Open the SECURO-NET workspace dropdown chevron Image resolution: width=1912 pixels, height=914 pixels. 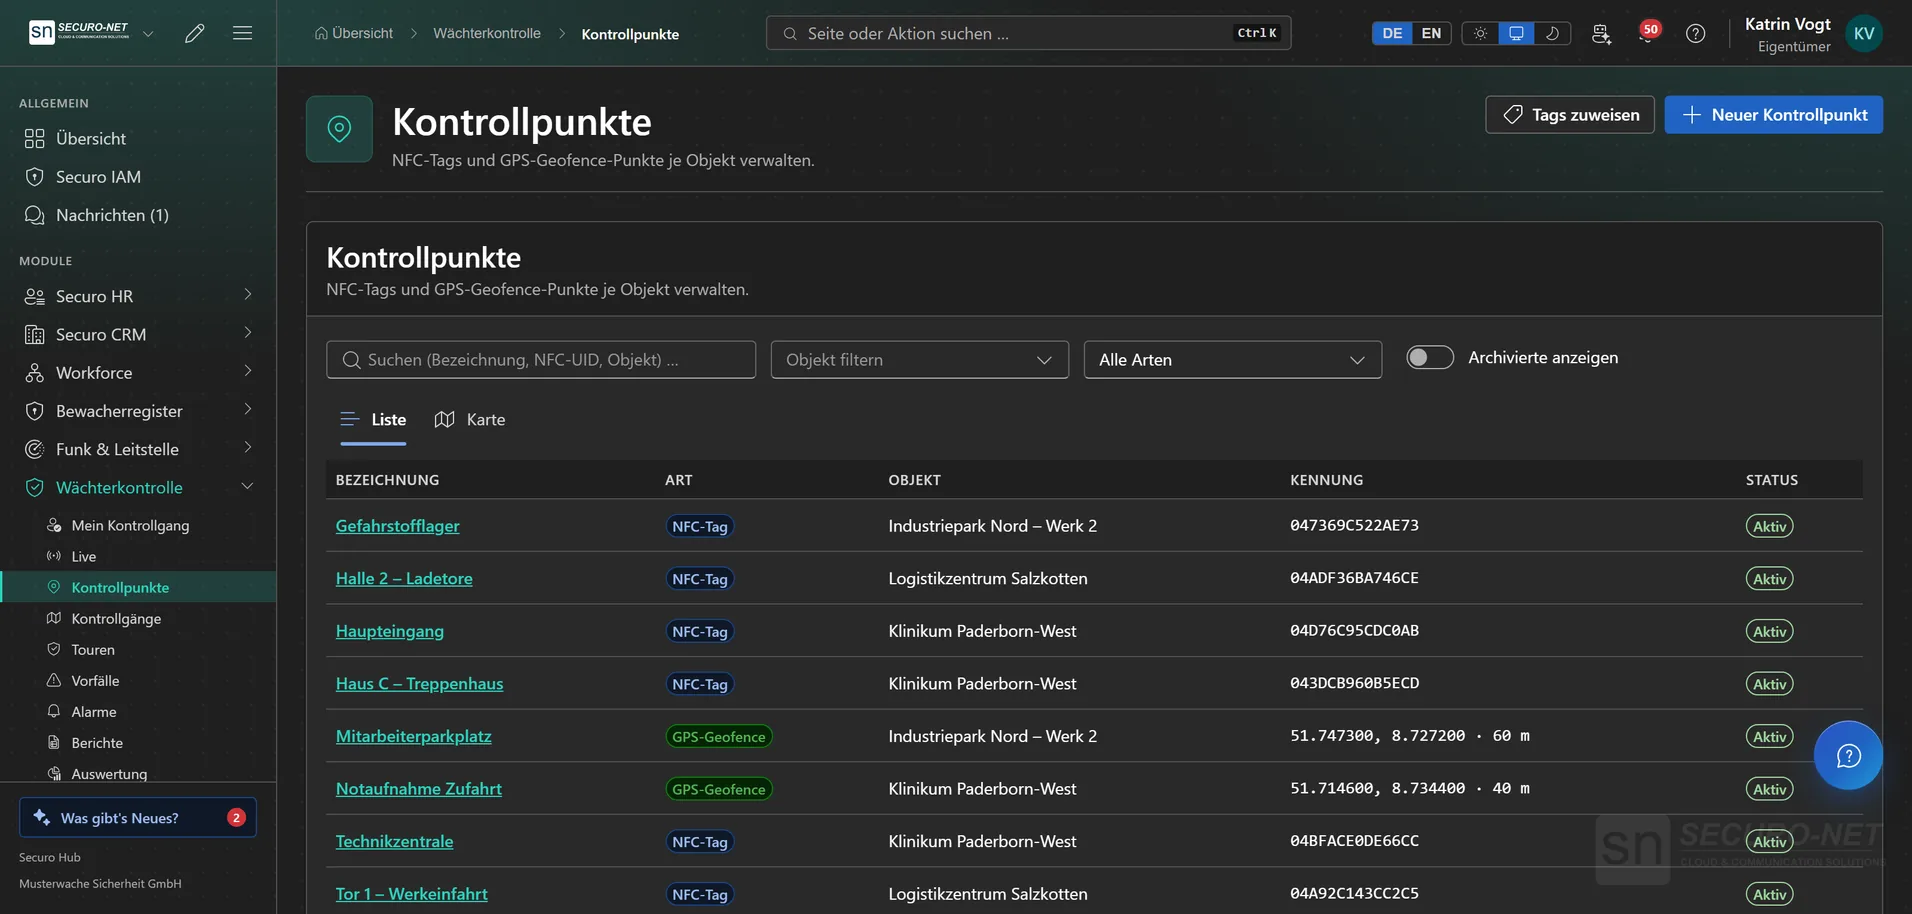tap(148, 33)
